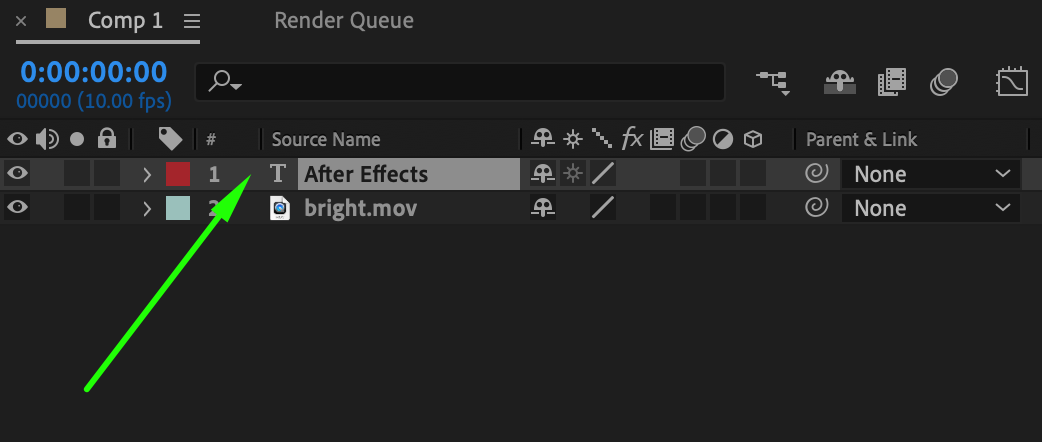The image size is (1042, 442).
Task: Click the blue current timecode display
Action: 94,72
